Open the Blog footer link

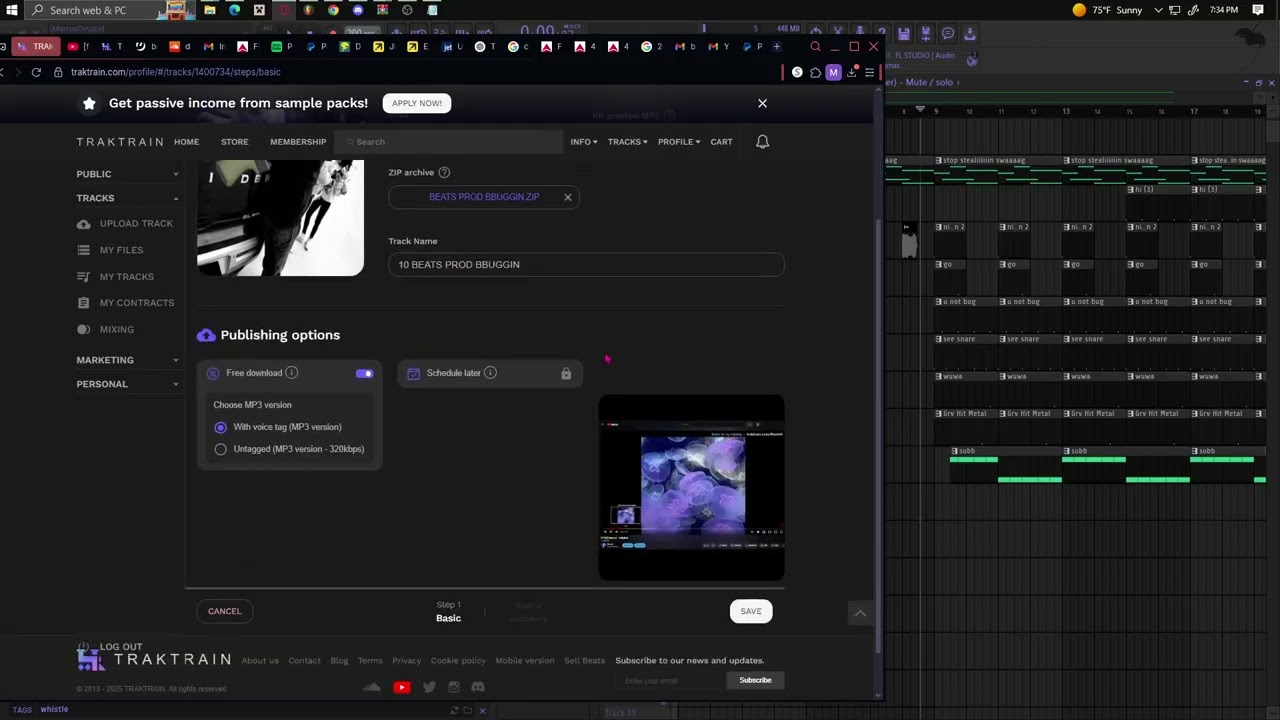(x=339, y=661)
